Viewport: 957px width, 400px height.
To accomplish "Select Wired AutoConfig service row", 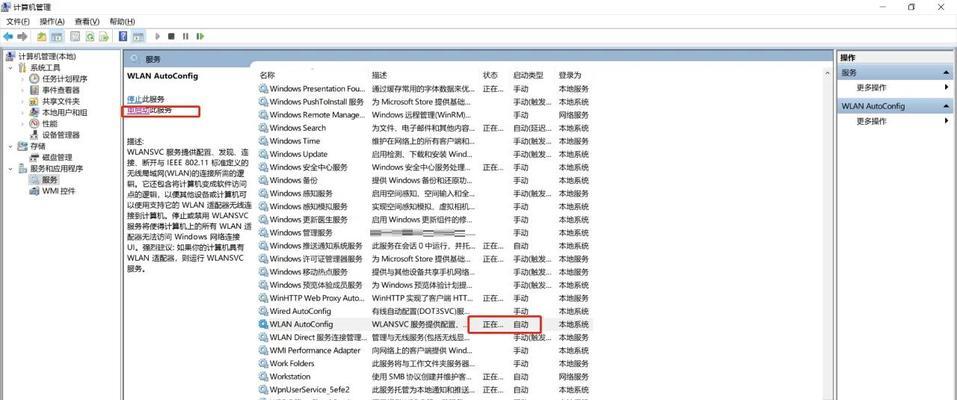I will point(424,311).
